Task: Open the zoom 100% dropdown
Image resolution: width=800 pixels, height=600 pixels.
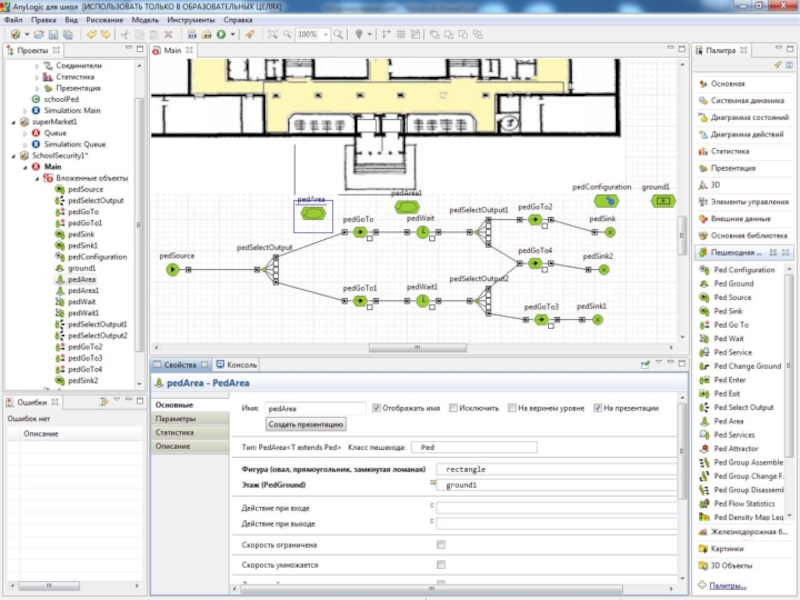Action: 325,34
